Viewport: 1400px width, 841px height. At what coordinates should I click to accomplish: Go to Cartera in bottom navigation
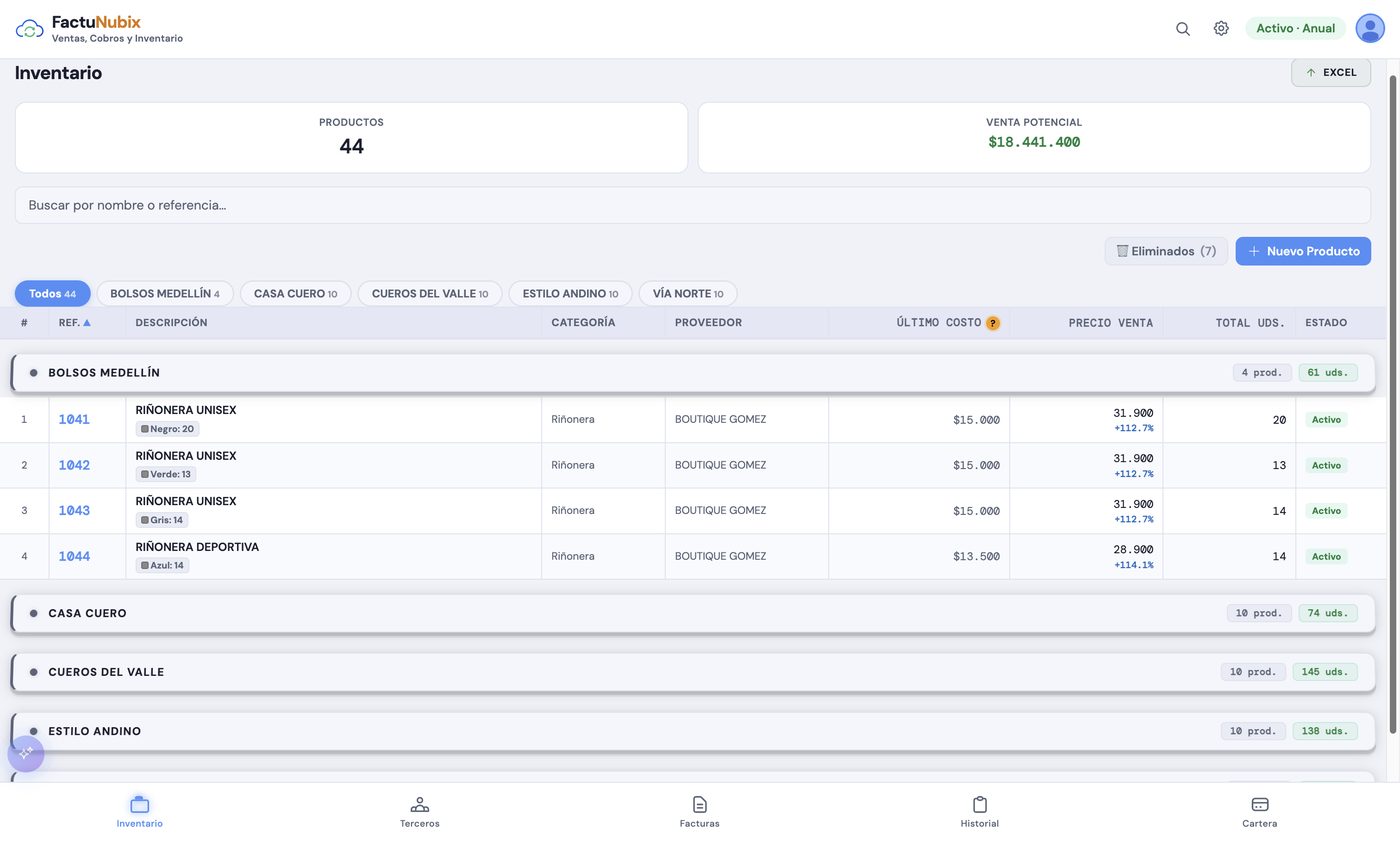[x=1260, y=812]
